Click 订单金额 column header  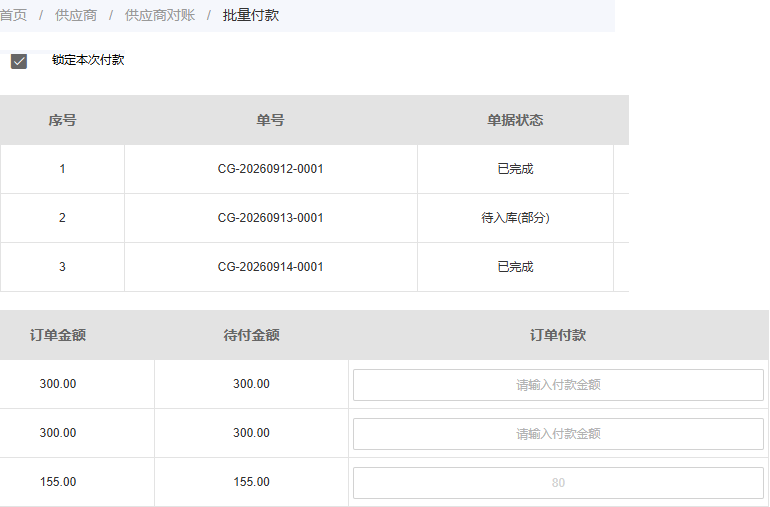[x=58, y=335]
